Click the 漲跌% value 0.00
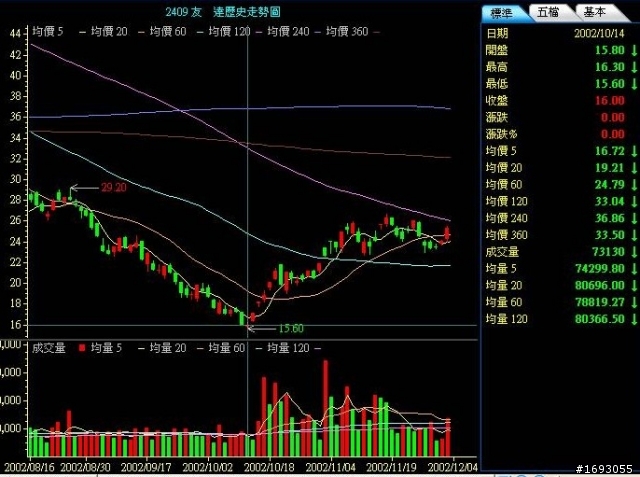 (613, 134)
